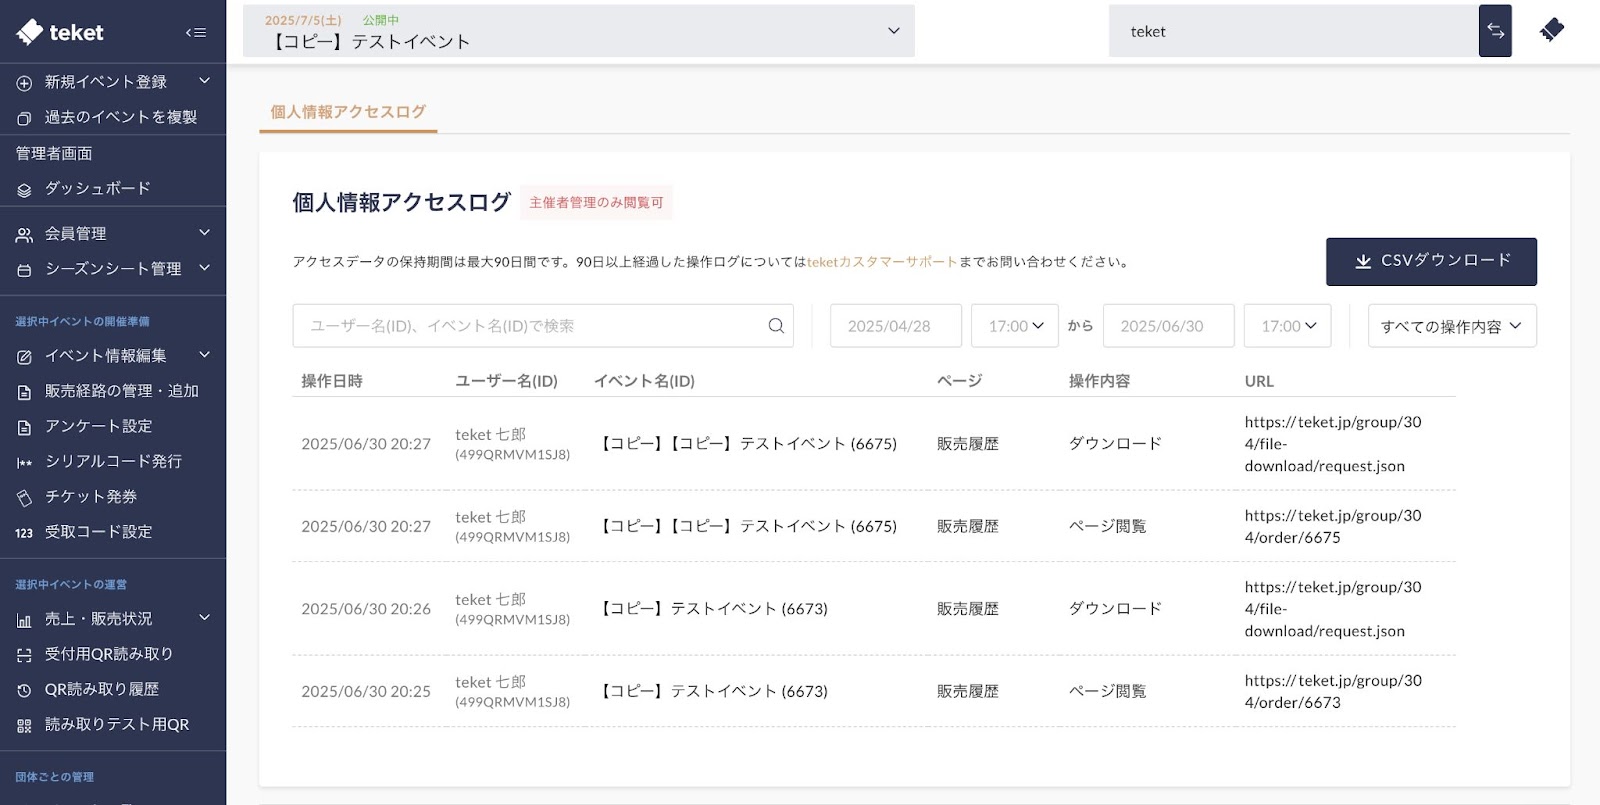Image resolution: width=1600 pixels, height=805 pixels.
Task: Expand the 会員管理 submenu
Action: click(204, 232)
